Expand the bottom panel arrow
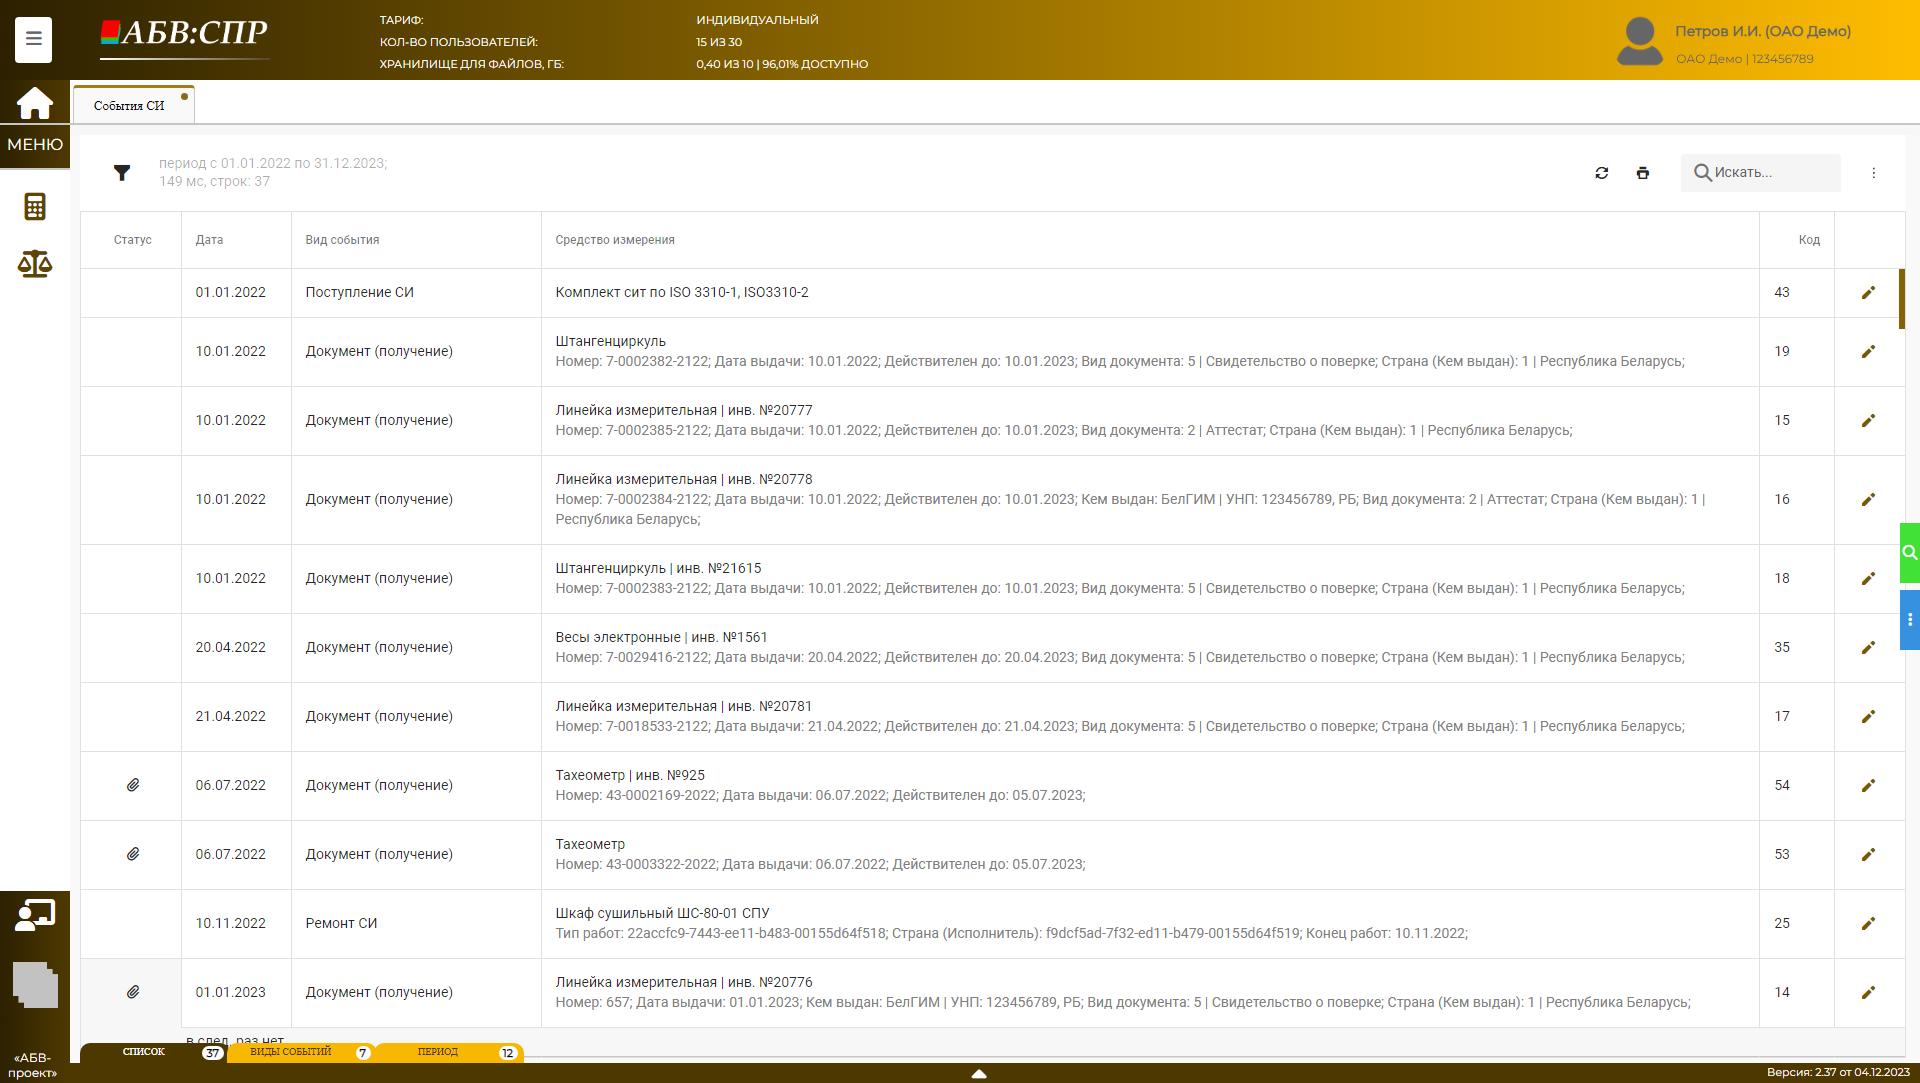Screen dimensions: 1920x1083 [979, 1073]
